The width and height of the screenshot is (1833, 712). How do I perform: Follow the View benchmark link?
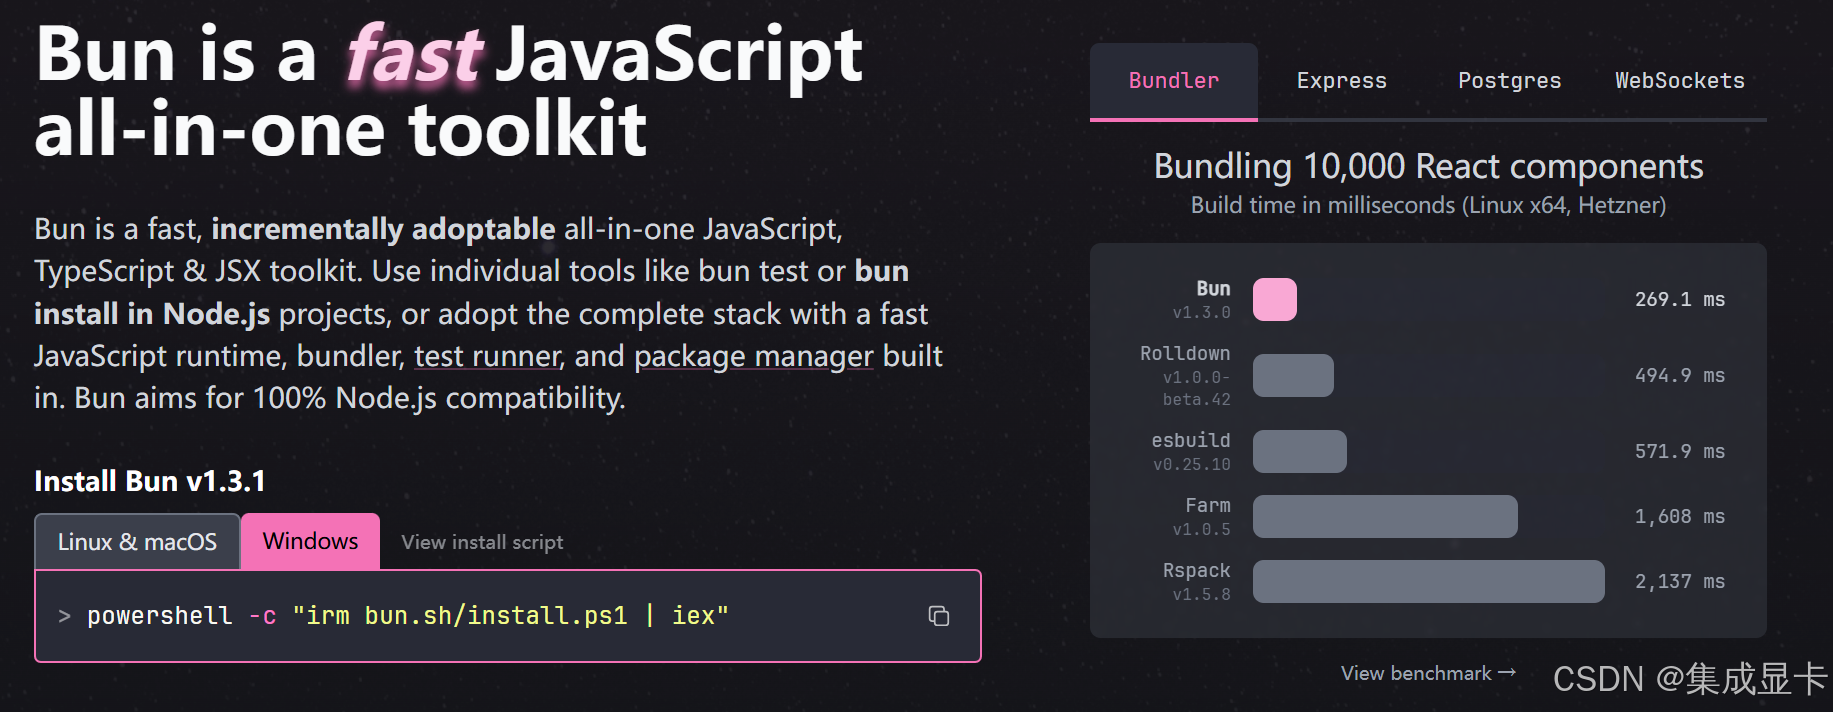[x=1428, y=673]
